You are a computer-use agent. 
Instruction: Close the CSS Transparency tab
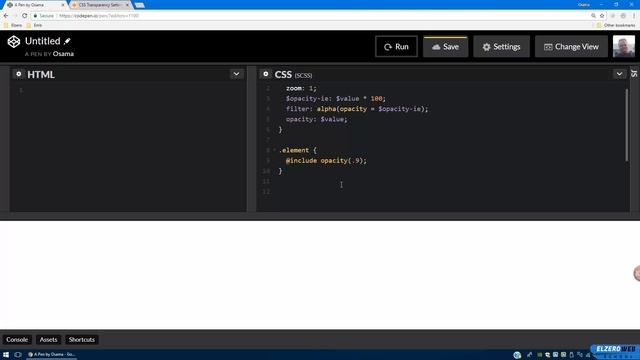click(127, 5)
